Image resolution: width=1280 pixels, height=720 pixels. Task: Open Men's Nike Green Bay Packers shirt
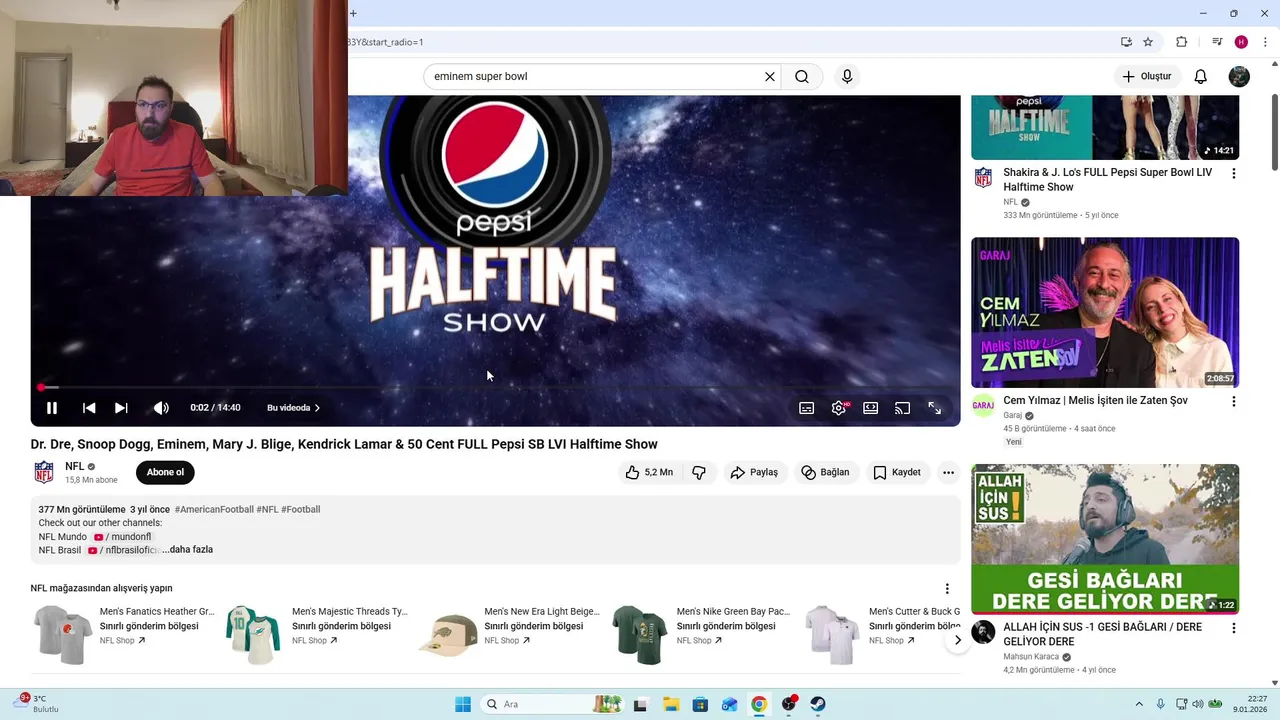coord(701,634)
